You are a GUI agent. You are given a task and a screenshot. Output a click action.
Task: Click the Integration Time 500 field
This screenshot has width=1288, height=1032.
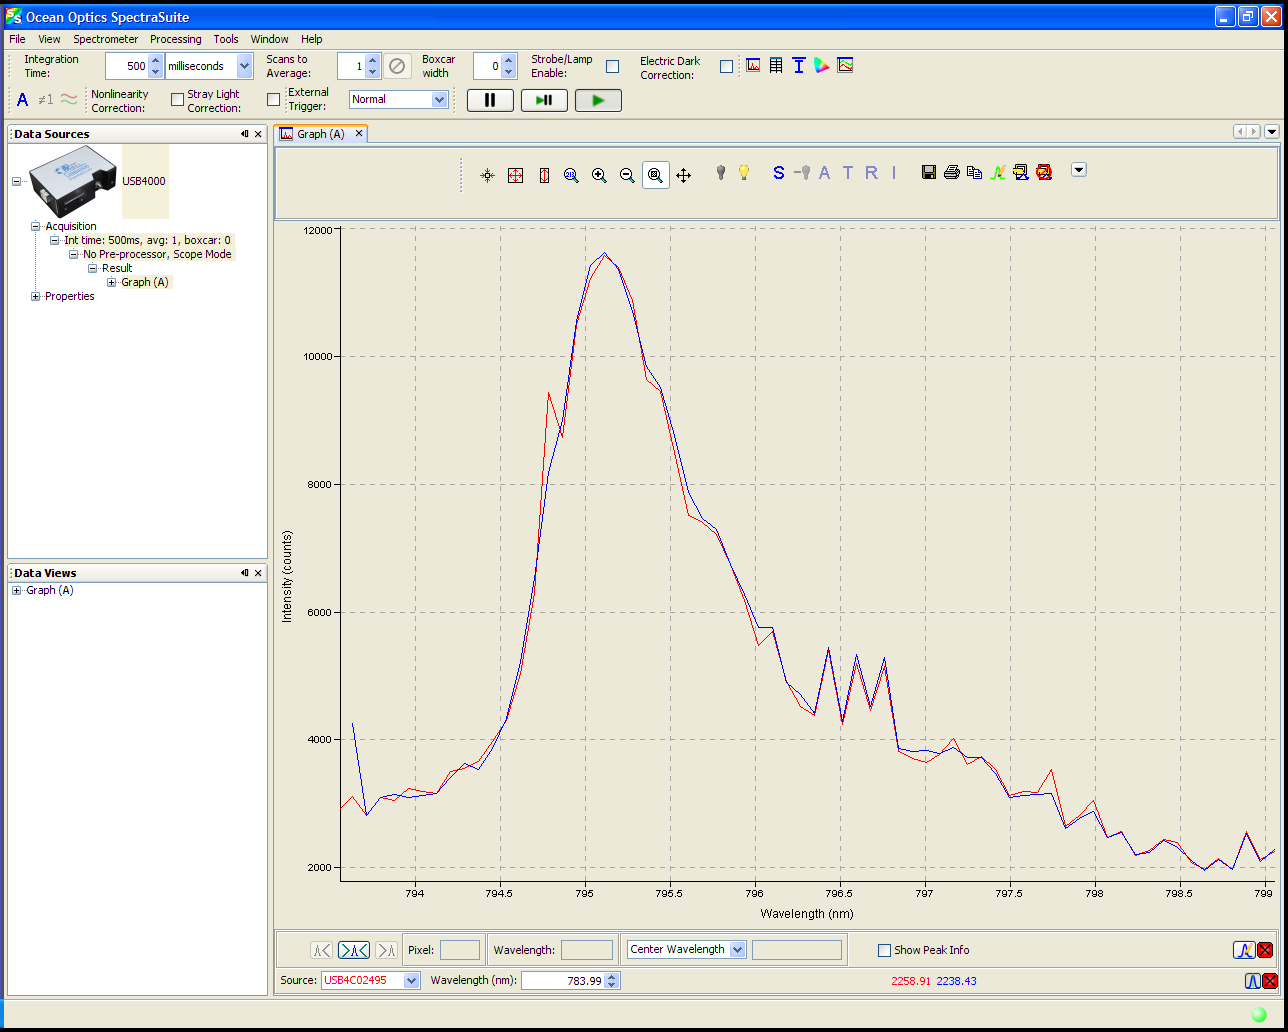pyautogui.click(x=127, y=66)
